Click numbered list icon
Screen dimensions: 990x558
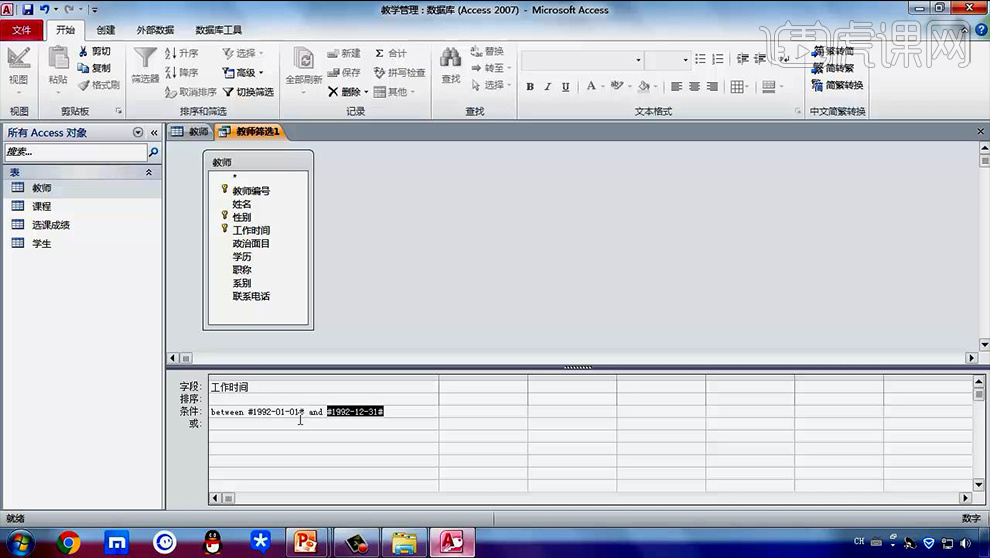[718, 59]
